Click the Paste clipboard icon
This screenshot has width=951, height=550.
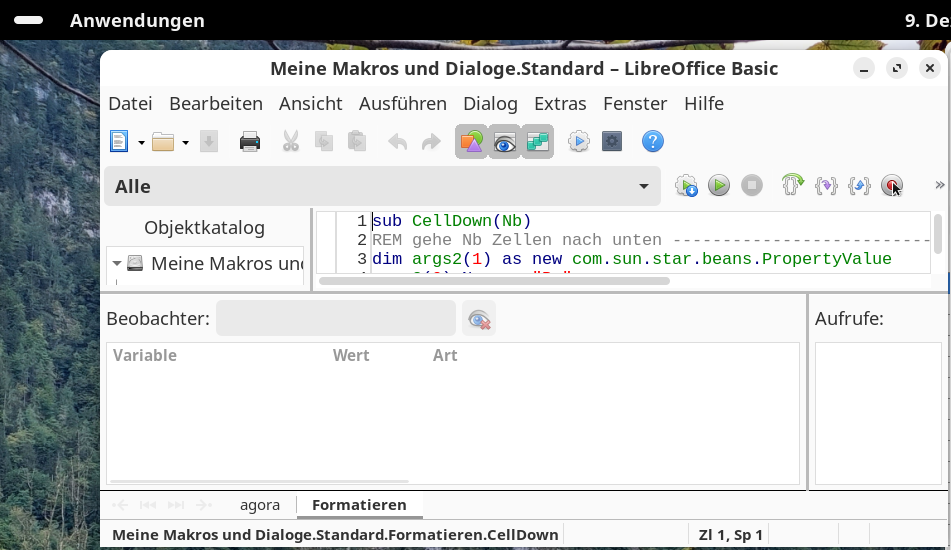coord(357,142)
